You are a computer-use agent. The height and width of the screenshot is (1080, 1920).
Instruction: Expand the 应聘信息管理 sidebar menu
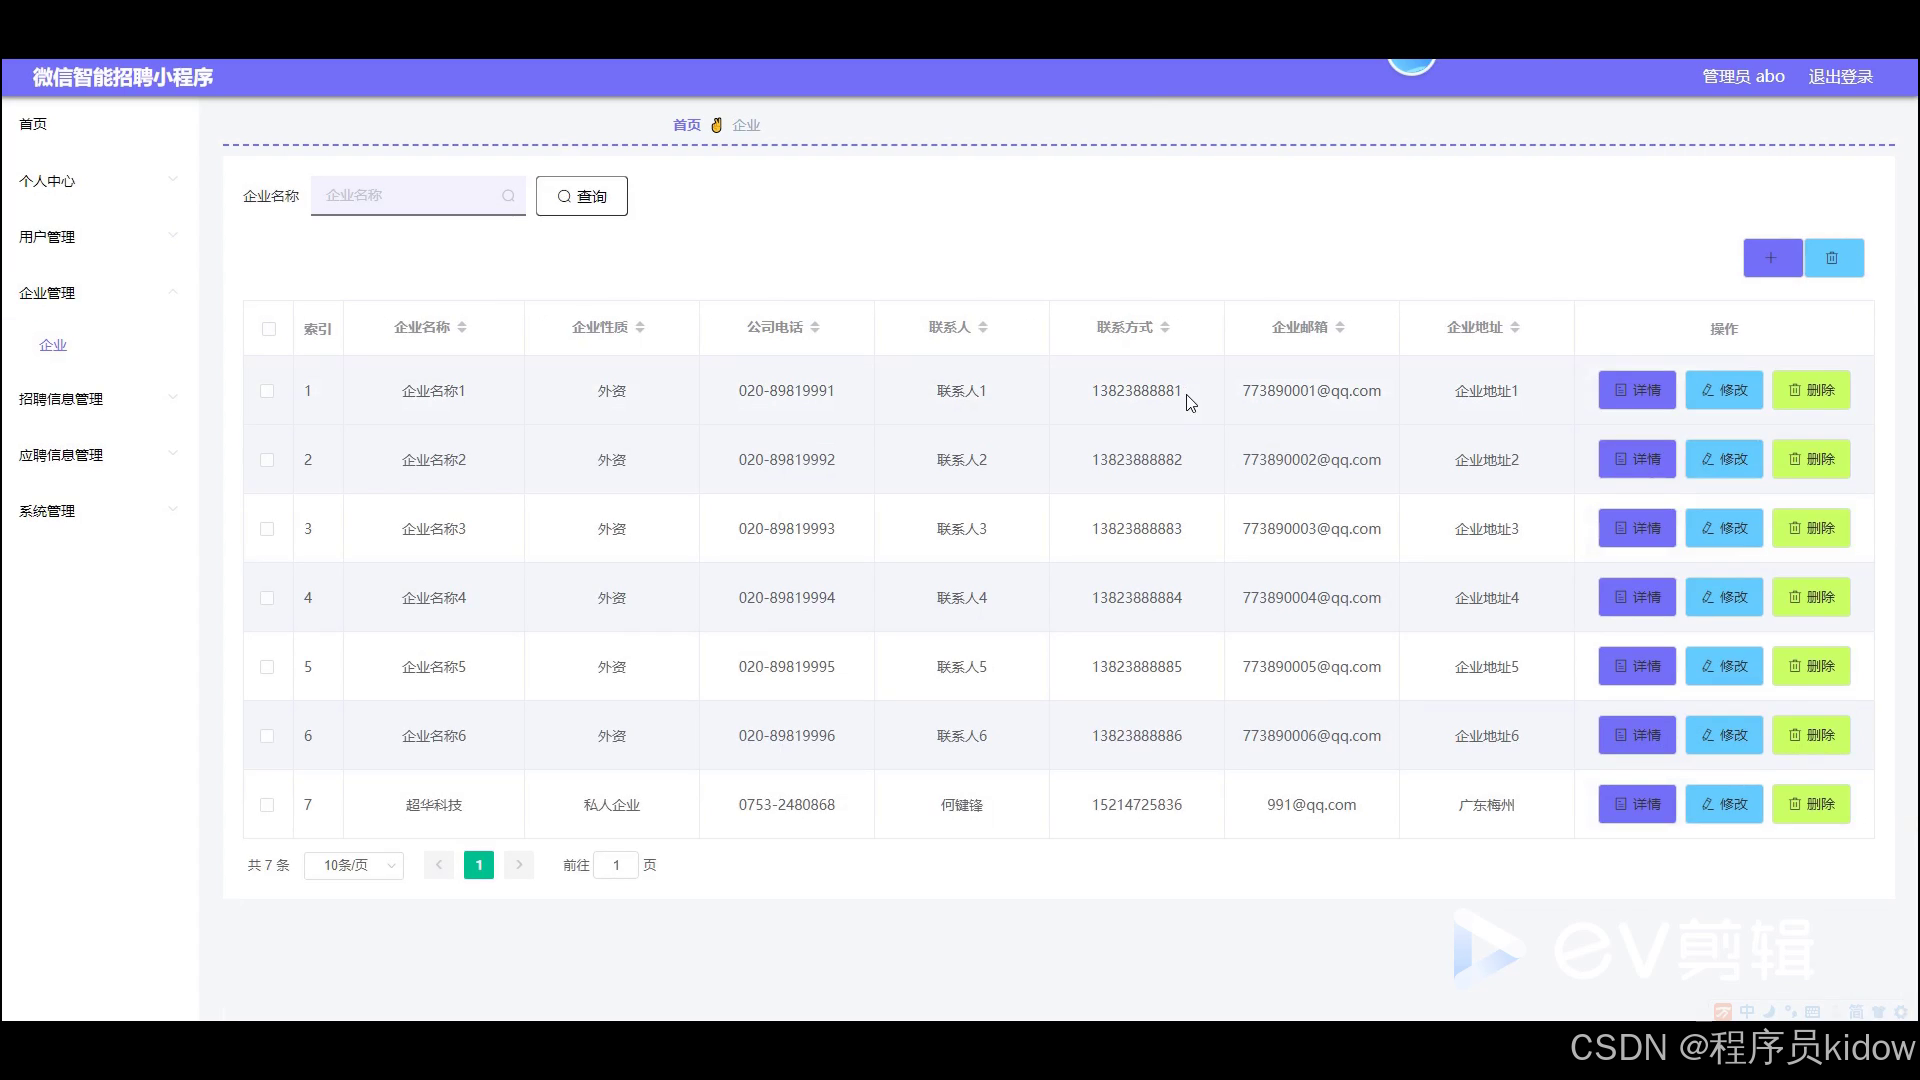tap(99, 455)
